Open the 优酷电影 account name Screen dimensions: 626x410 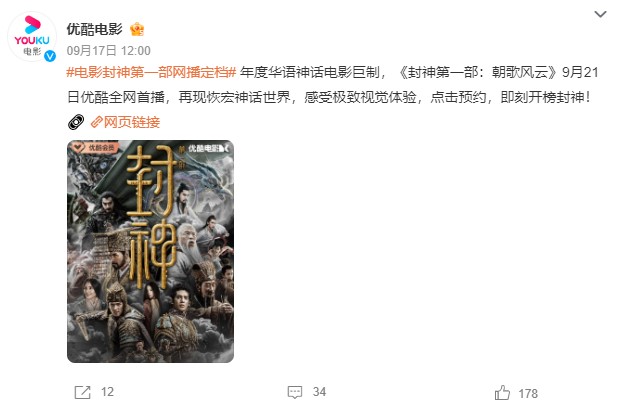[x=94, y=29]
